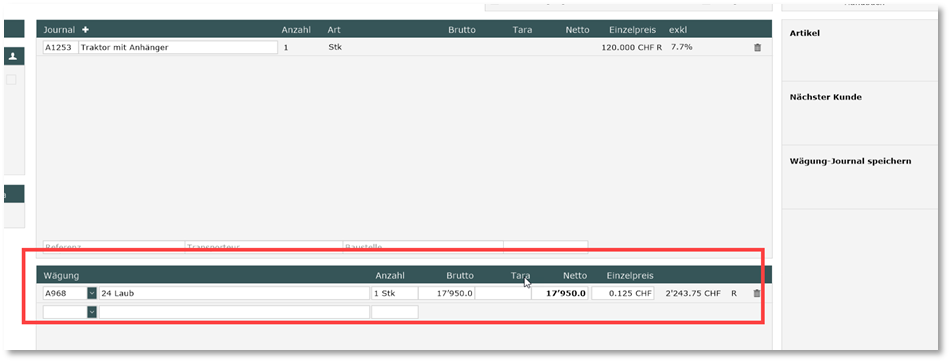Click the Art column header
This screenshot has width=951, height=363.
[334, 30]
